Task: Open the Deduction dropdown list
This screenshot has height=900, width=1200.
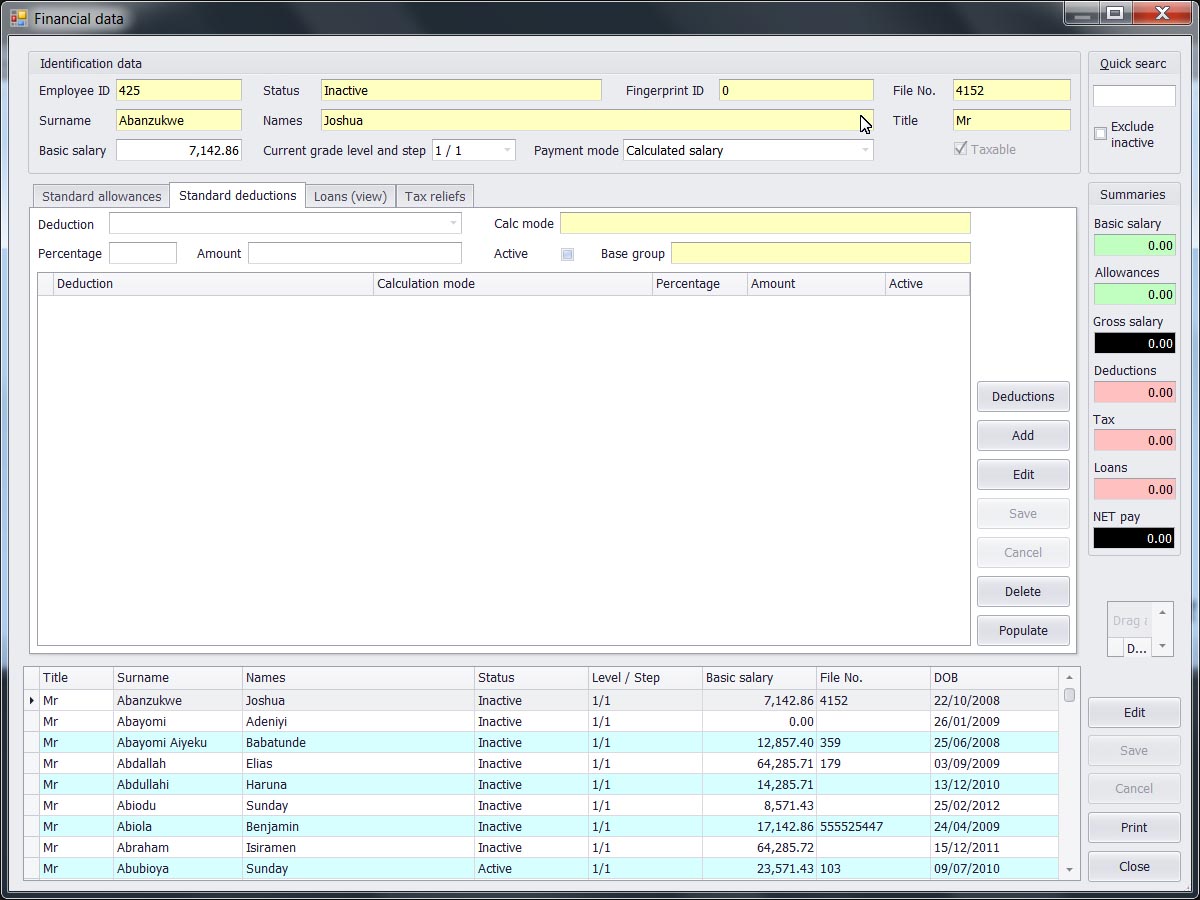Action: pos(453,224)
